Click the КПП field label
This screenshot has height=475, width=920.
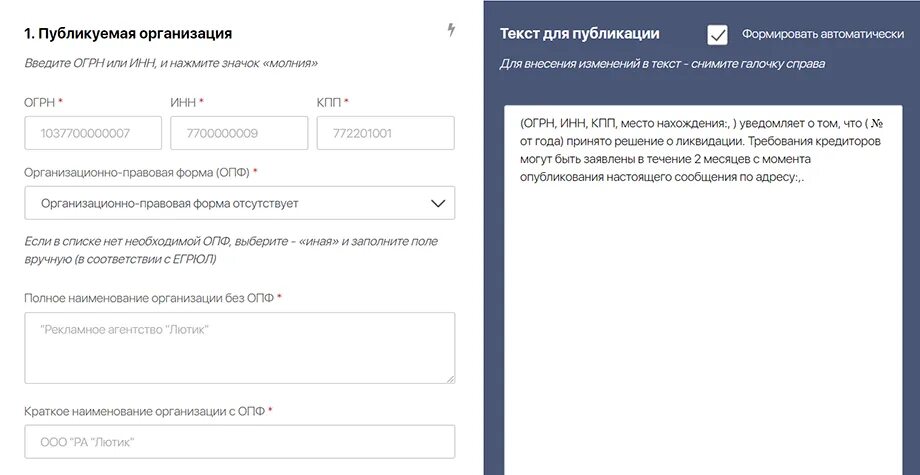333,102
